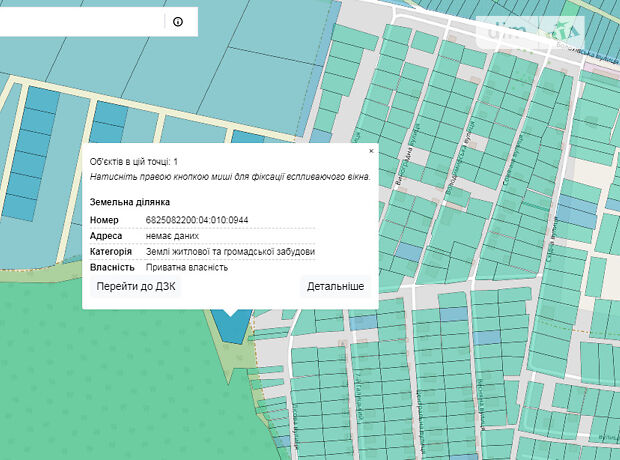Image resolution: width=620 pixels, height=460 pixels.
Task: Close the land parcel popup window
Action: 371,151
